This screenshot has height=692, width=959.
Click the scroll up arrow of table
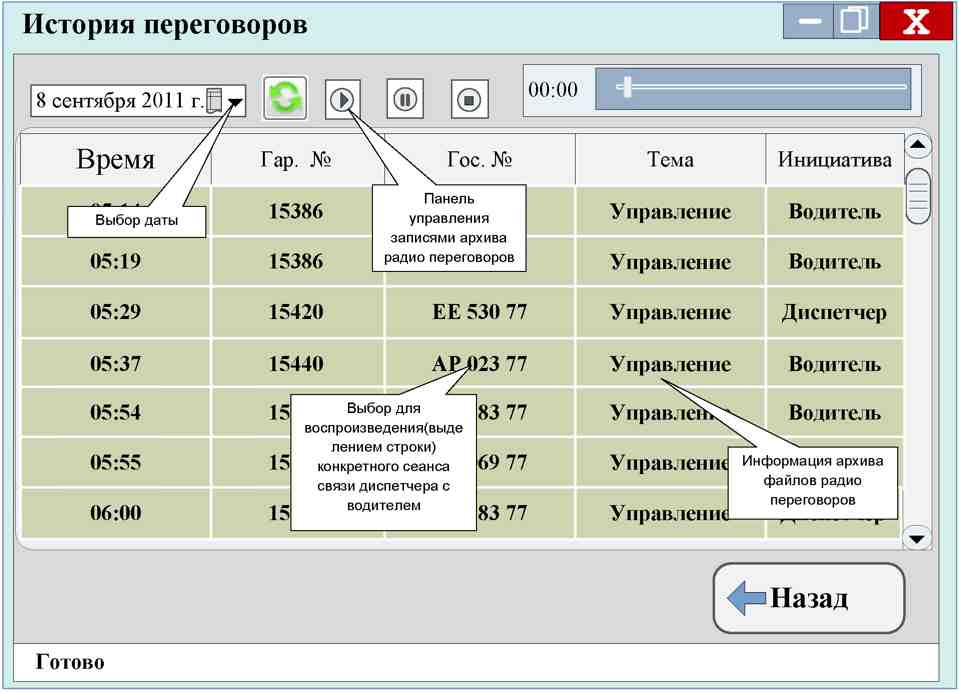[917, 145]
